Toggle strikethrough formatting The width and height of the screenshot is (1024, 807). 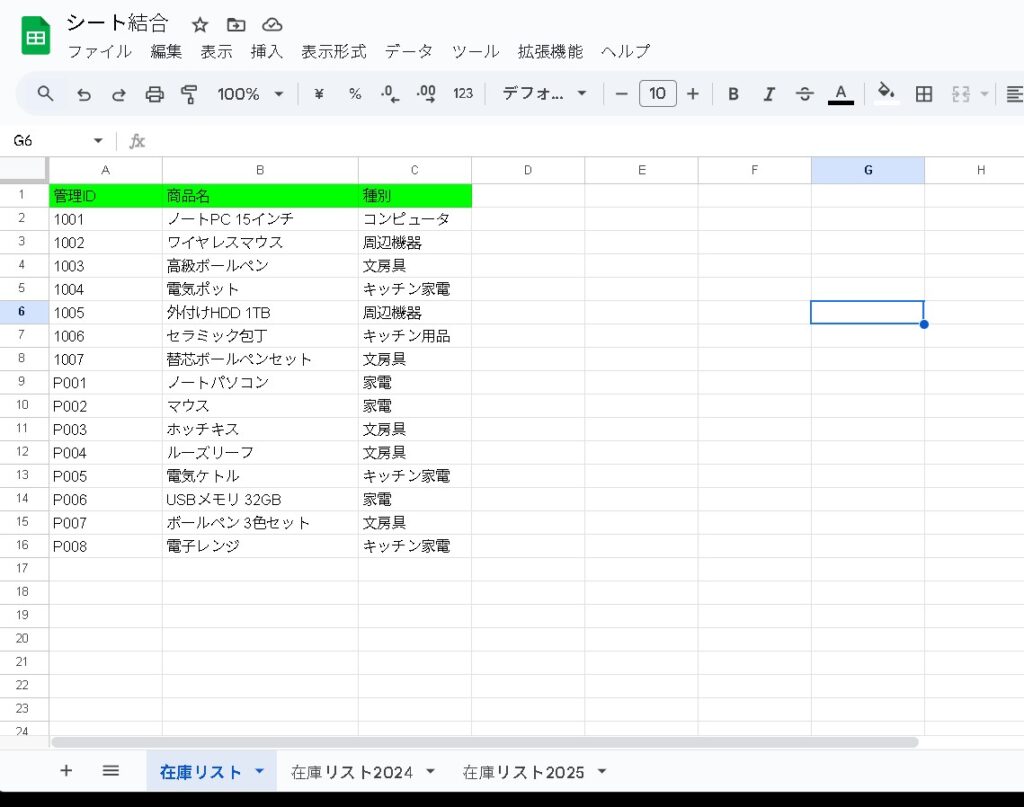(804, 94)
